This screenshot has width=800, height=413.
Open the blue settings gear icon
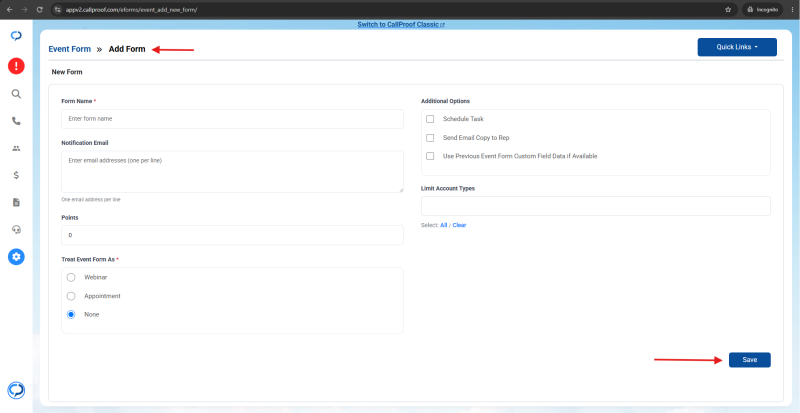point(16,257)
